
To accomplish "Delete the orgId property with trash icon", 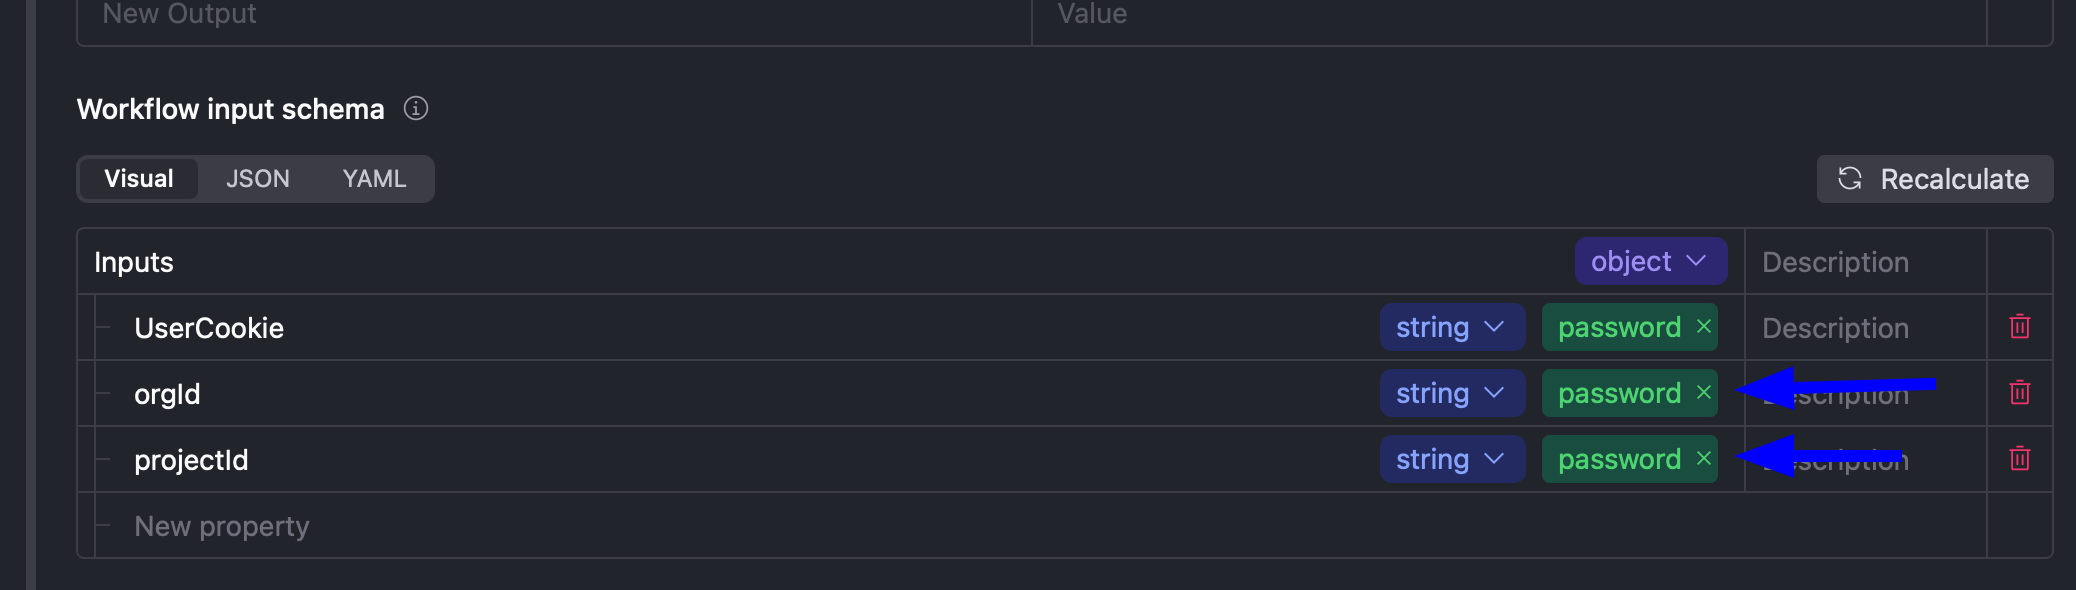I will [x=2019, y=393].
